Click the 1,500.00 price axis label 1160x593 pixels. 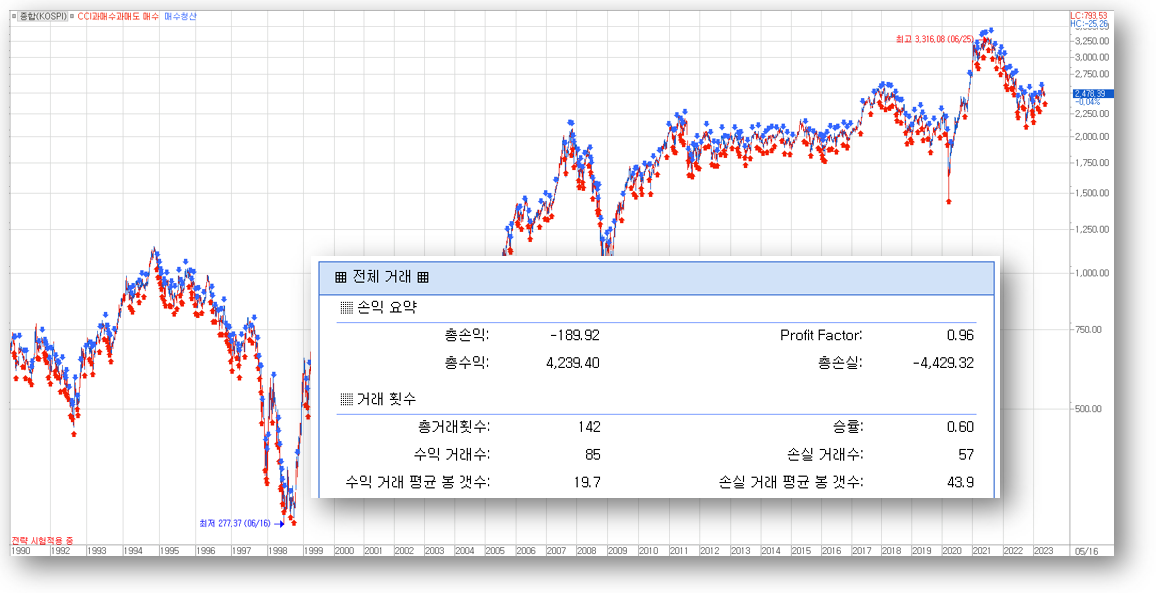1092,194
